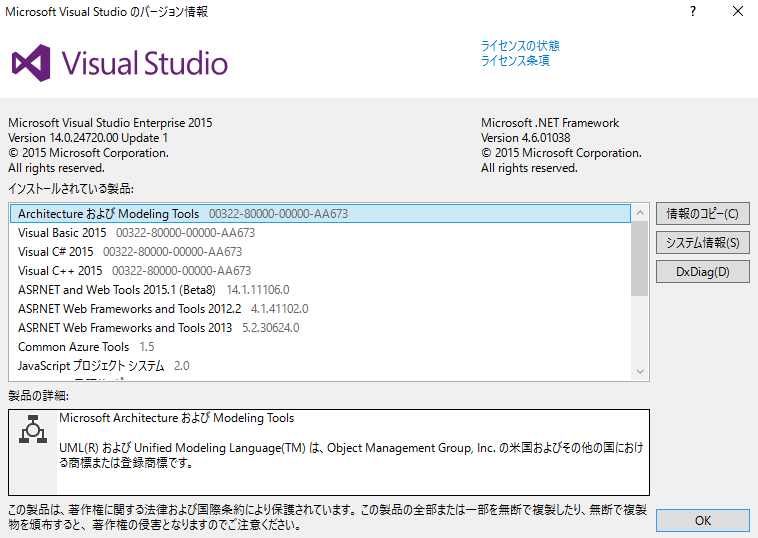Click the システム情報(S) button
Viewport: 758px width, 538px height.
702,243
